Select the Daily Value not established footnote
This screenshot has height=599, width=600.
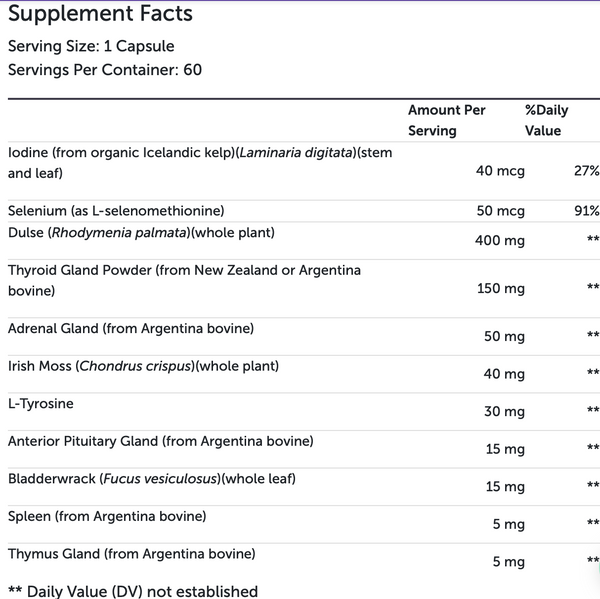133,591
